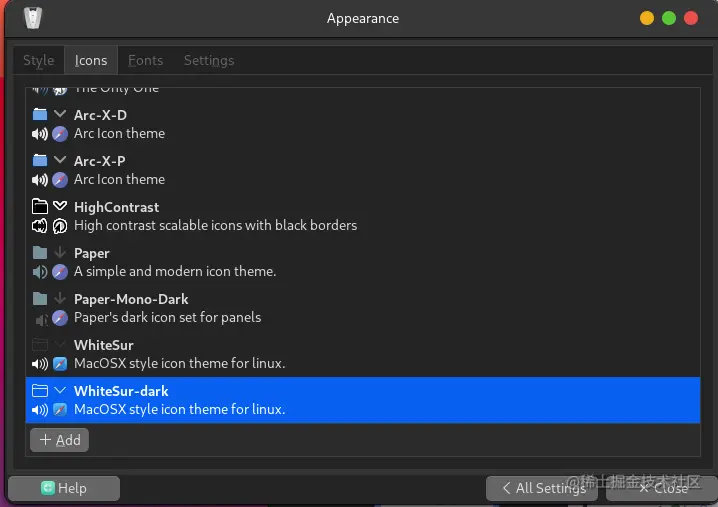718x507 pixels.
Task: Select the Arc-X-P icon theme
Action: [363, 170]
